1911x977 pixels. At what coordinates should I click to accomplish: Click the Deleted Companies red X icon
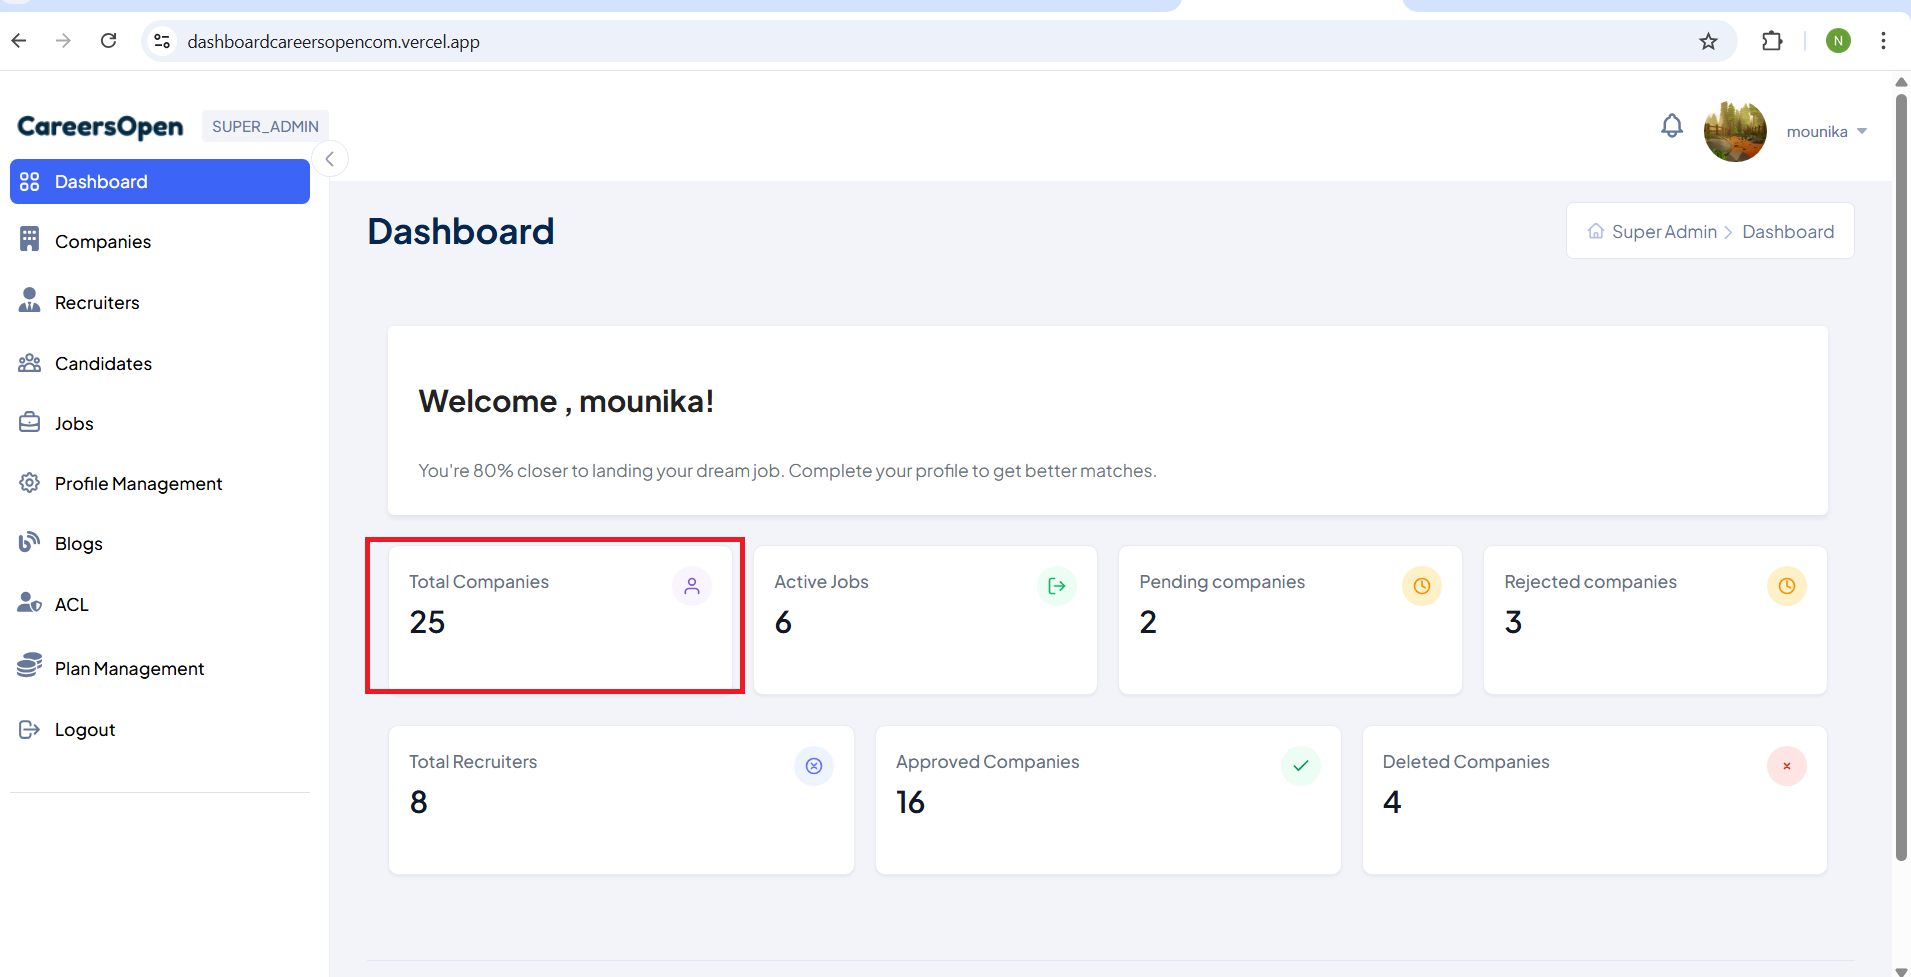pos(1786,766)
